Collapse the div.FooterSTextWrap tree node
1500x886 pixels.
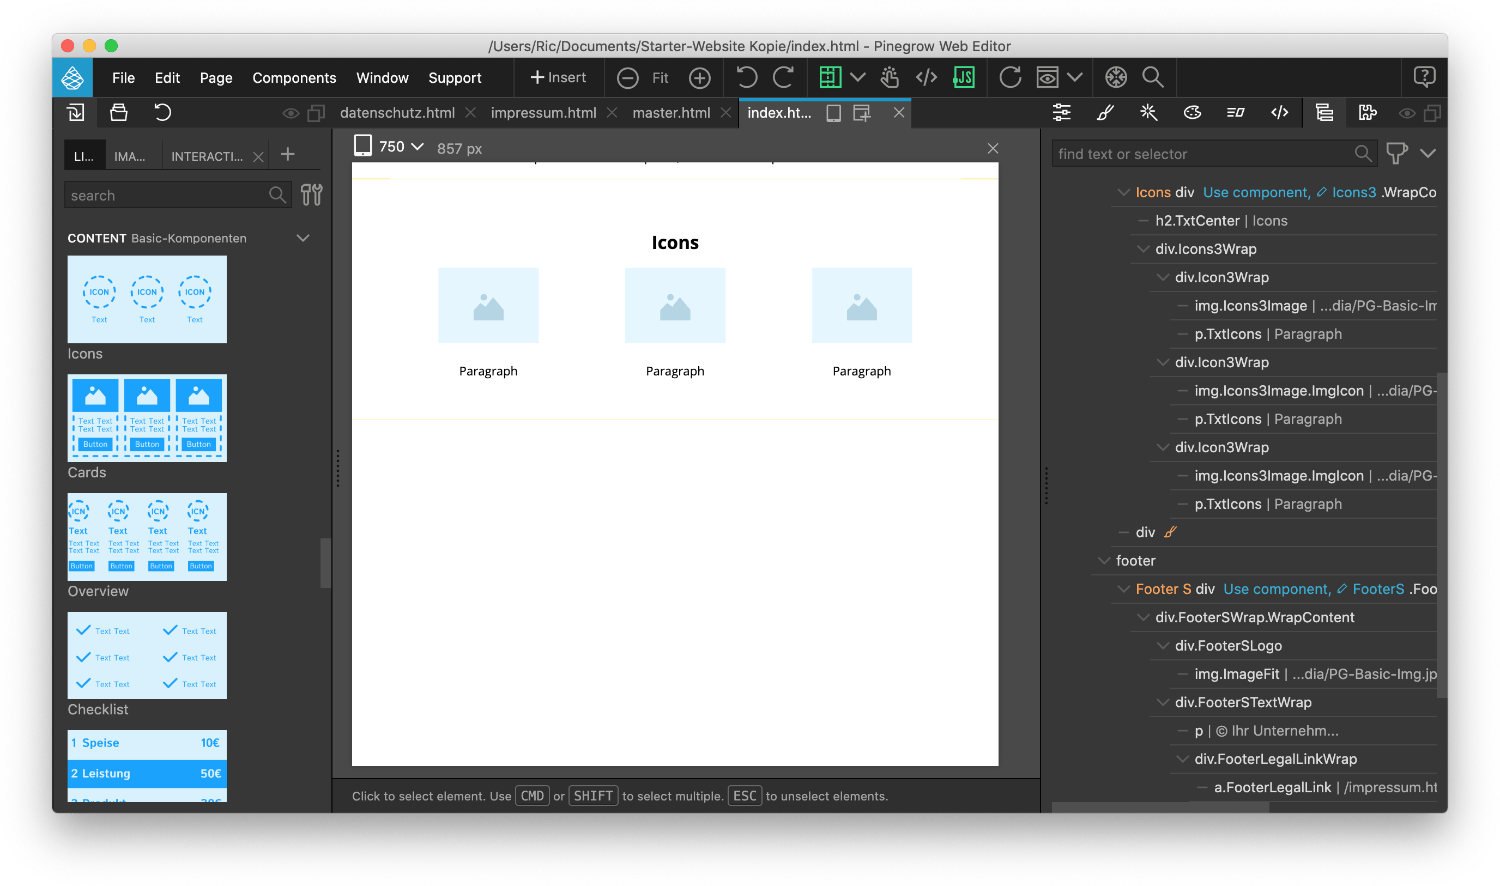(x=1163, y=703)
